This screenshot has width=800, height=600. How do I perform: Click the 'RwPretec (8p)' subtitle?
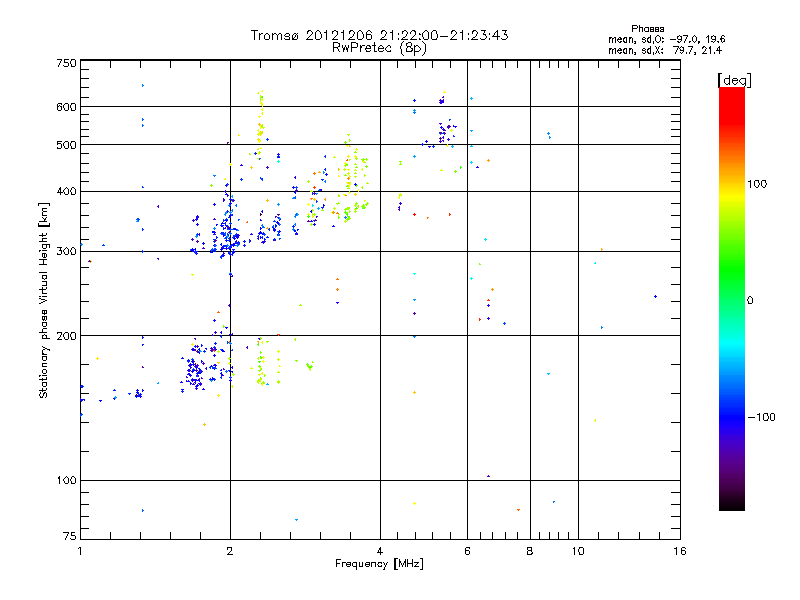click(x=379, y=48)
